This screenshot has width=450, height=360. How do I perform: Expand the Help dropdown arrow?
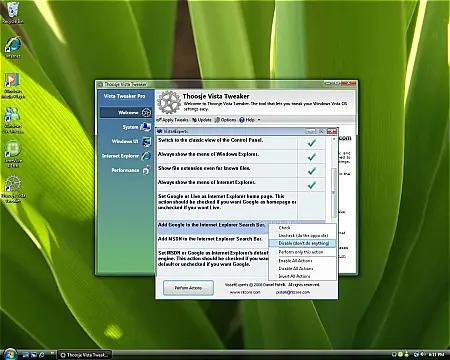[259, 120]
